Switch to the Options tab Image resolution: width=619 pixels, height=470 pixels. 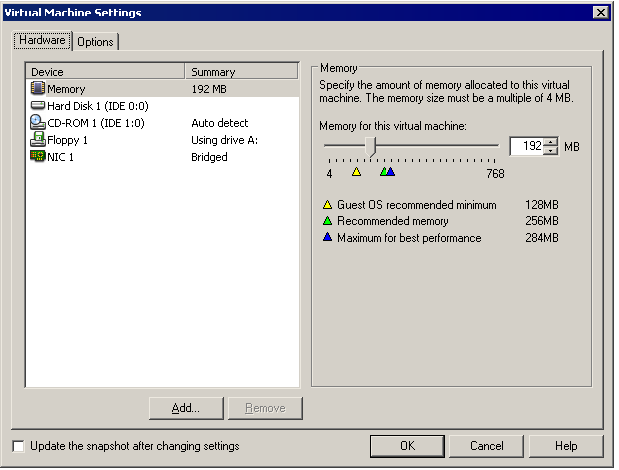(x=96, y=41)
